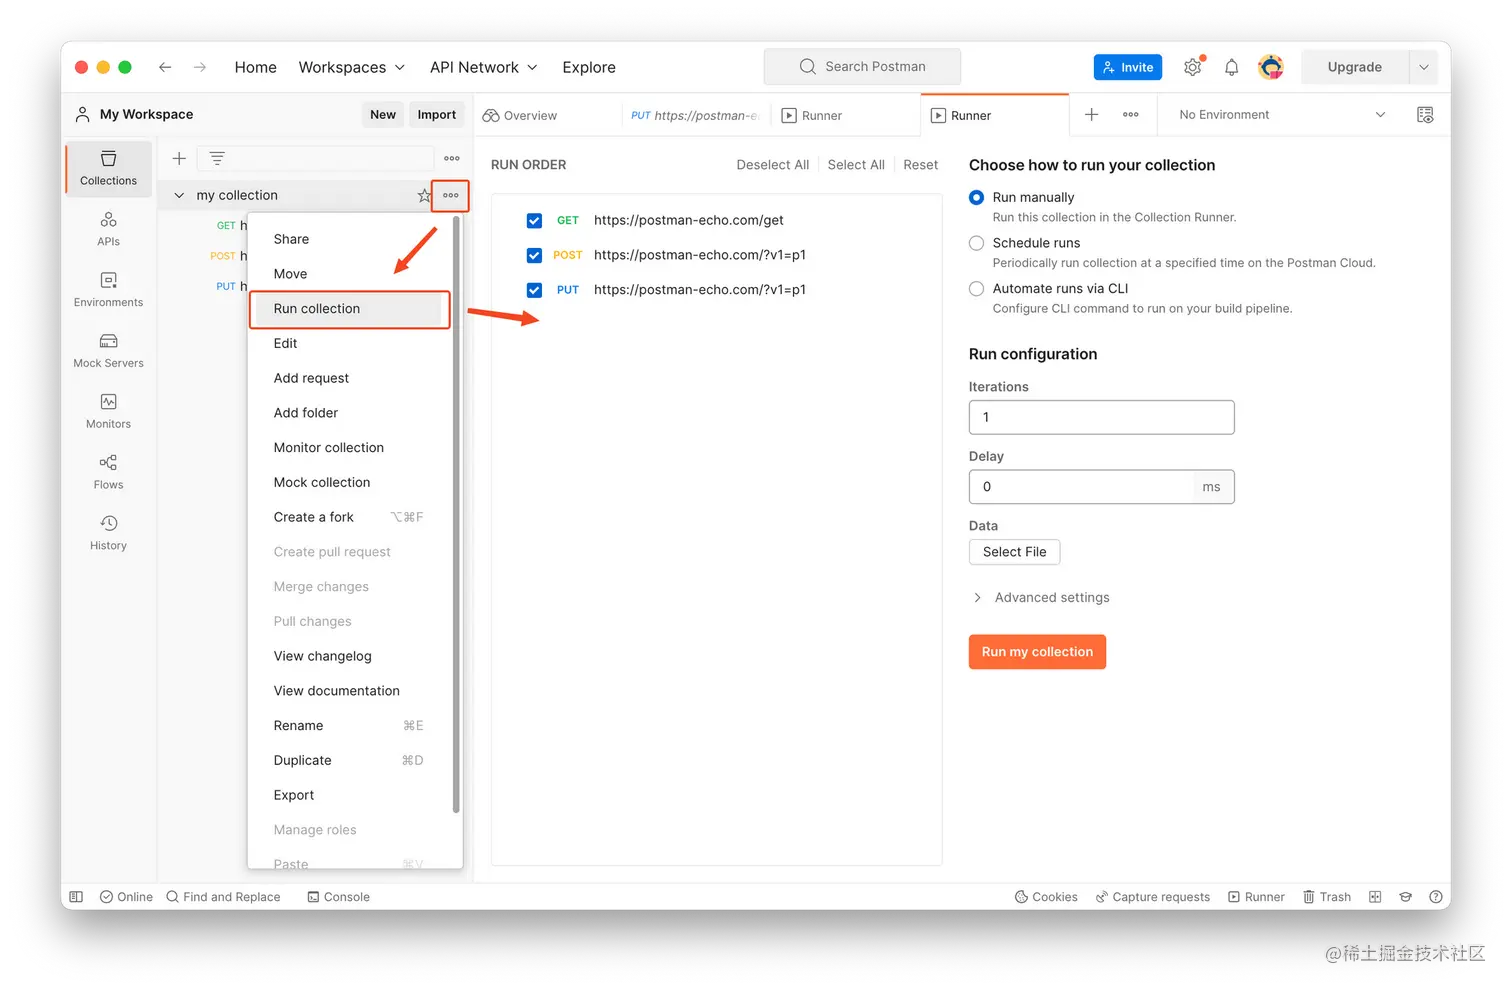Select Automate runs via CLI option
The image size is (1512, 990).
(976, 289)
